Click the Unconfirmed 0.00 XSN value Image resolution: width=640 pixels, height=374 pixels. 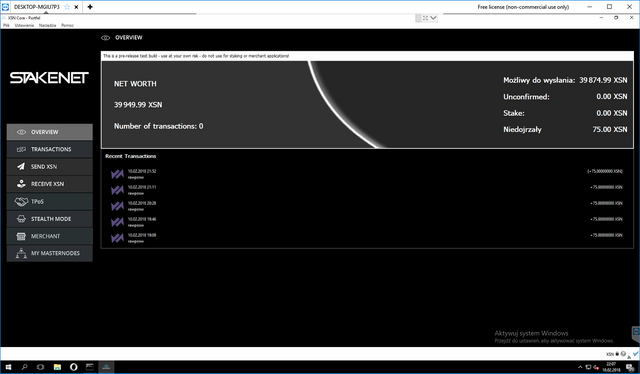[x=611, y=97]
